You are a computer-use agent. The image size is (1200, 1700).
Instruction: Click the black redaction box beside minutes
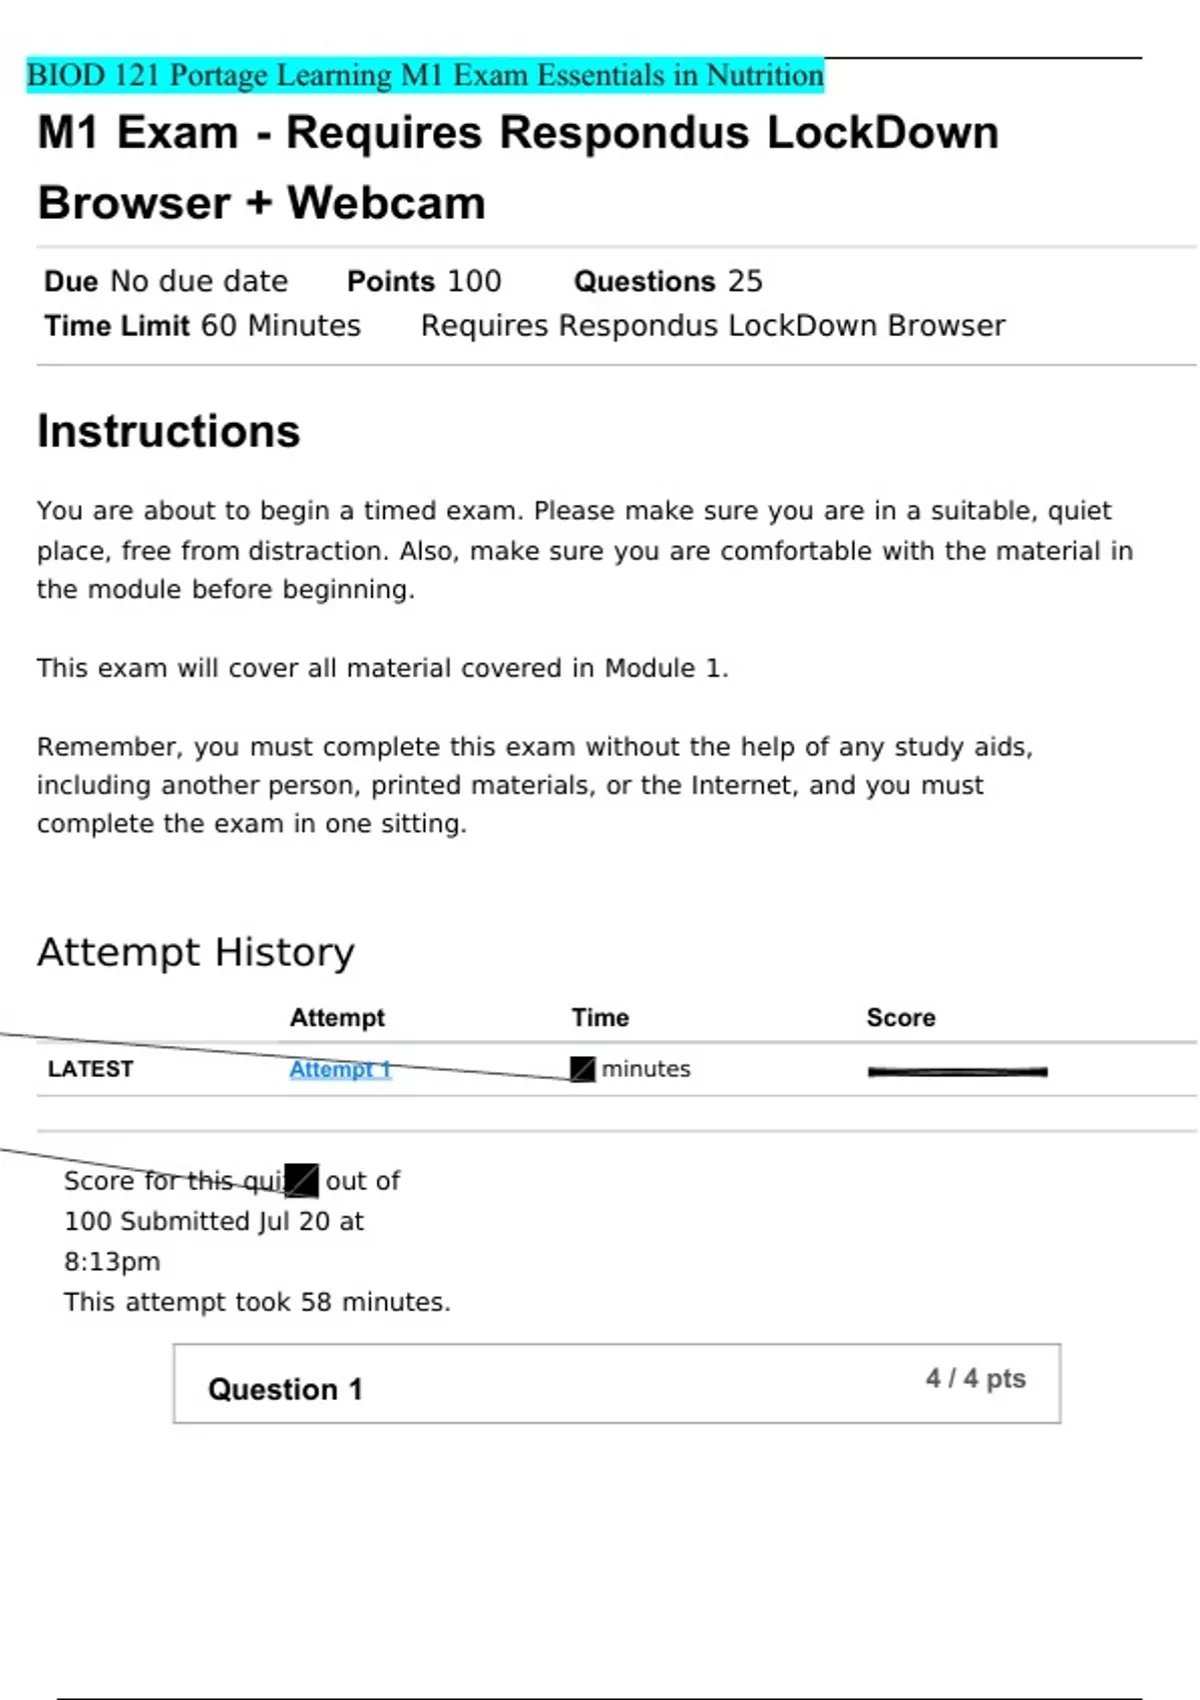coord(582,1069)
